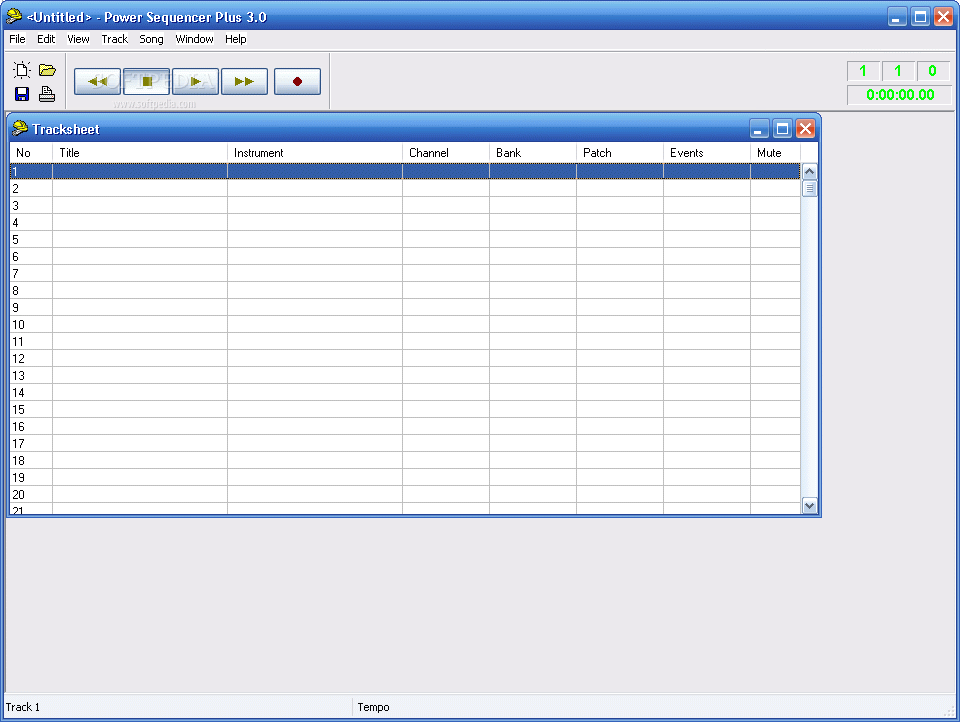Click the Save floppy disk icon

pyautogui.click(x=22, y=94)
